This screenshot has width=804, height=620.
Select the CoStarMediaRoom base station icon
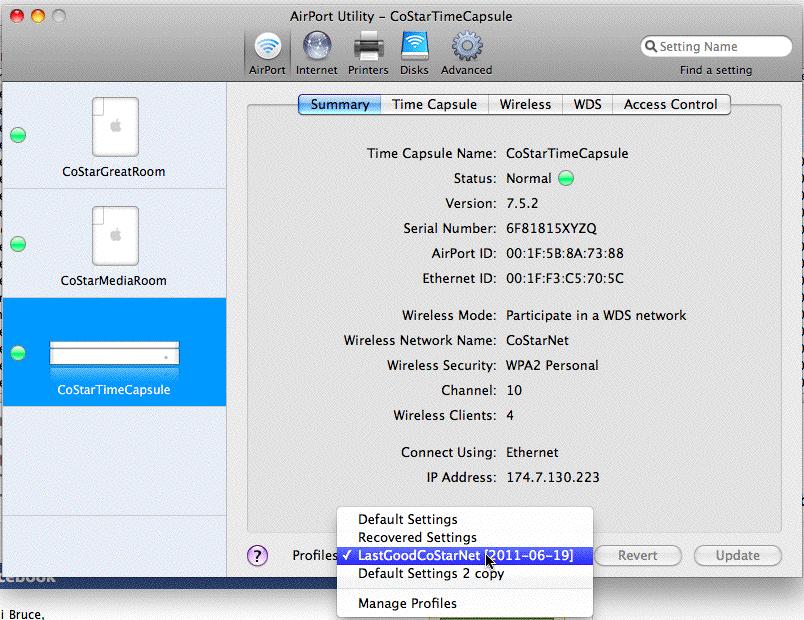click(115, 236)
